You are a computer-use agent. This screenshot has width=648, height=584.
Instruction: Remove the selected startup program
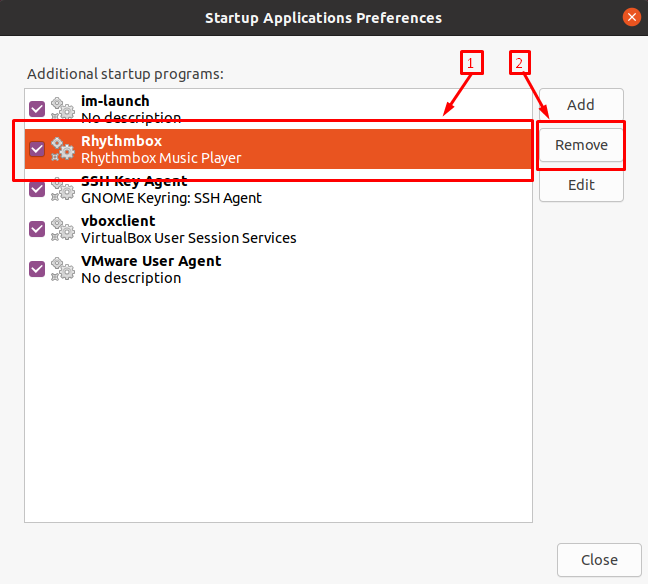[x=581, y=145]
